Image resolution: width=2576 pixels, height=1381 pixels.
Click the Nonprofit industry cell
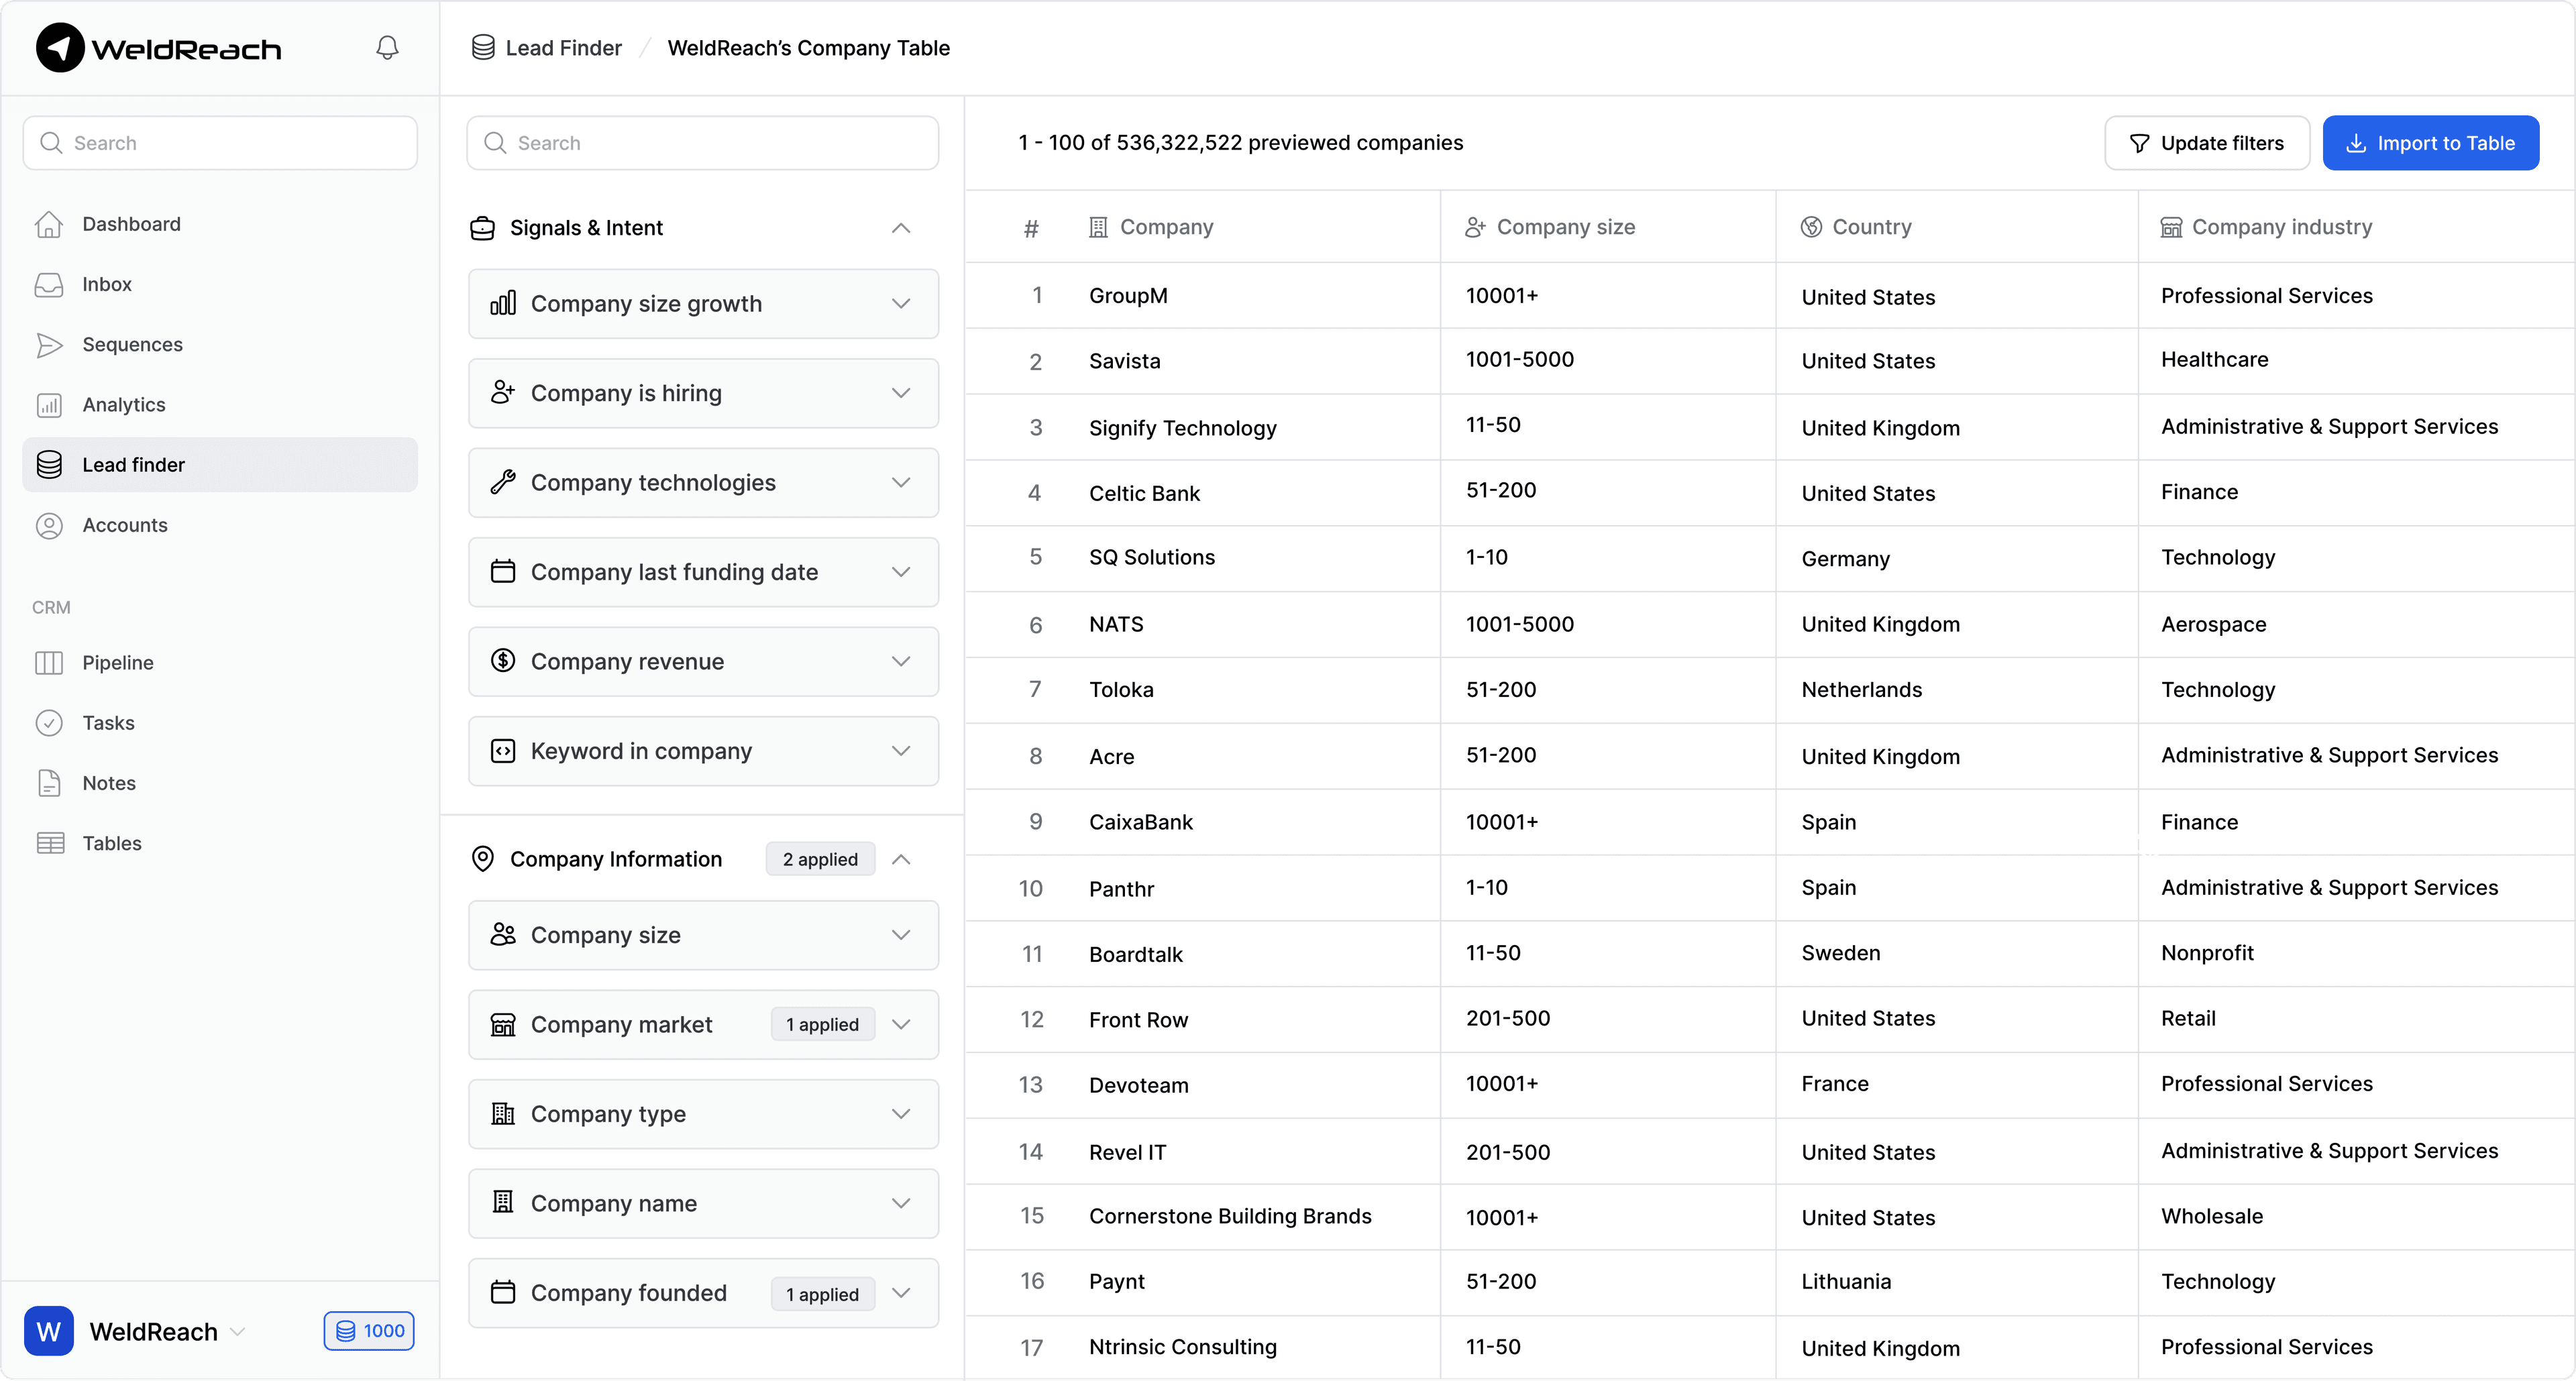point(2207,953)
